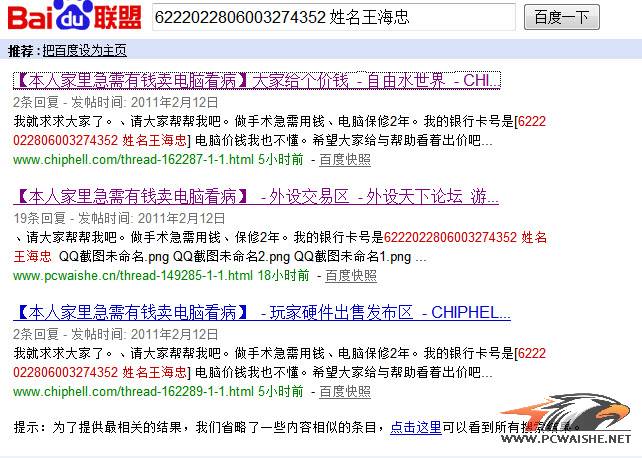Open 百度快照 for chiphell thread-162289
The height and width of the screenshot is (458, 642).
click(345, 392)
